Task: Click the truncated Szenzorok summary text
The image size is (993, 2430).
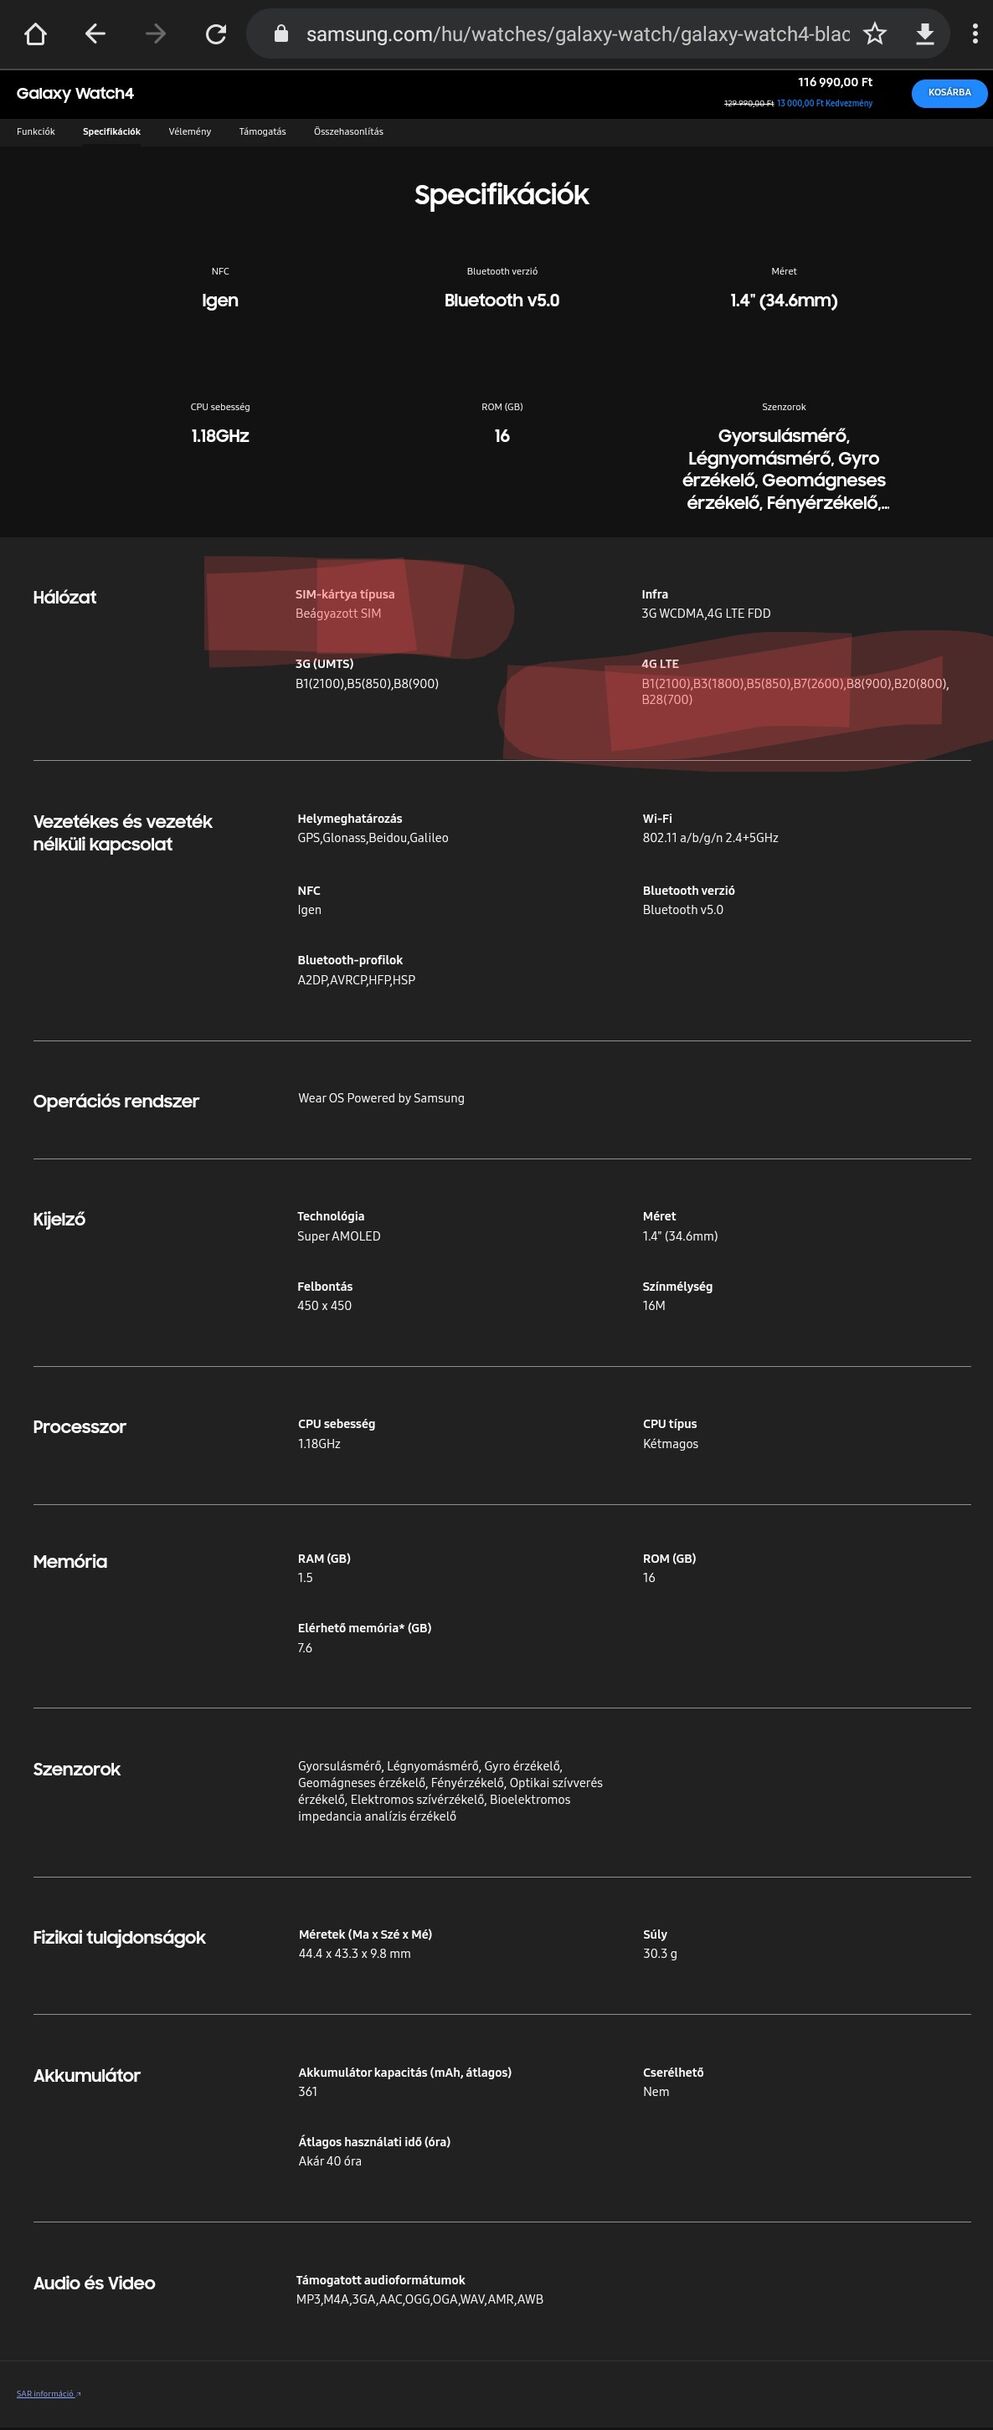Action: (x=784, y=469)
